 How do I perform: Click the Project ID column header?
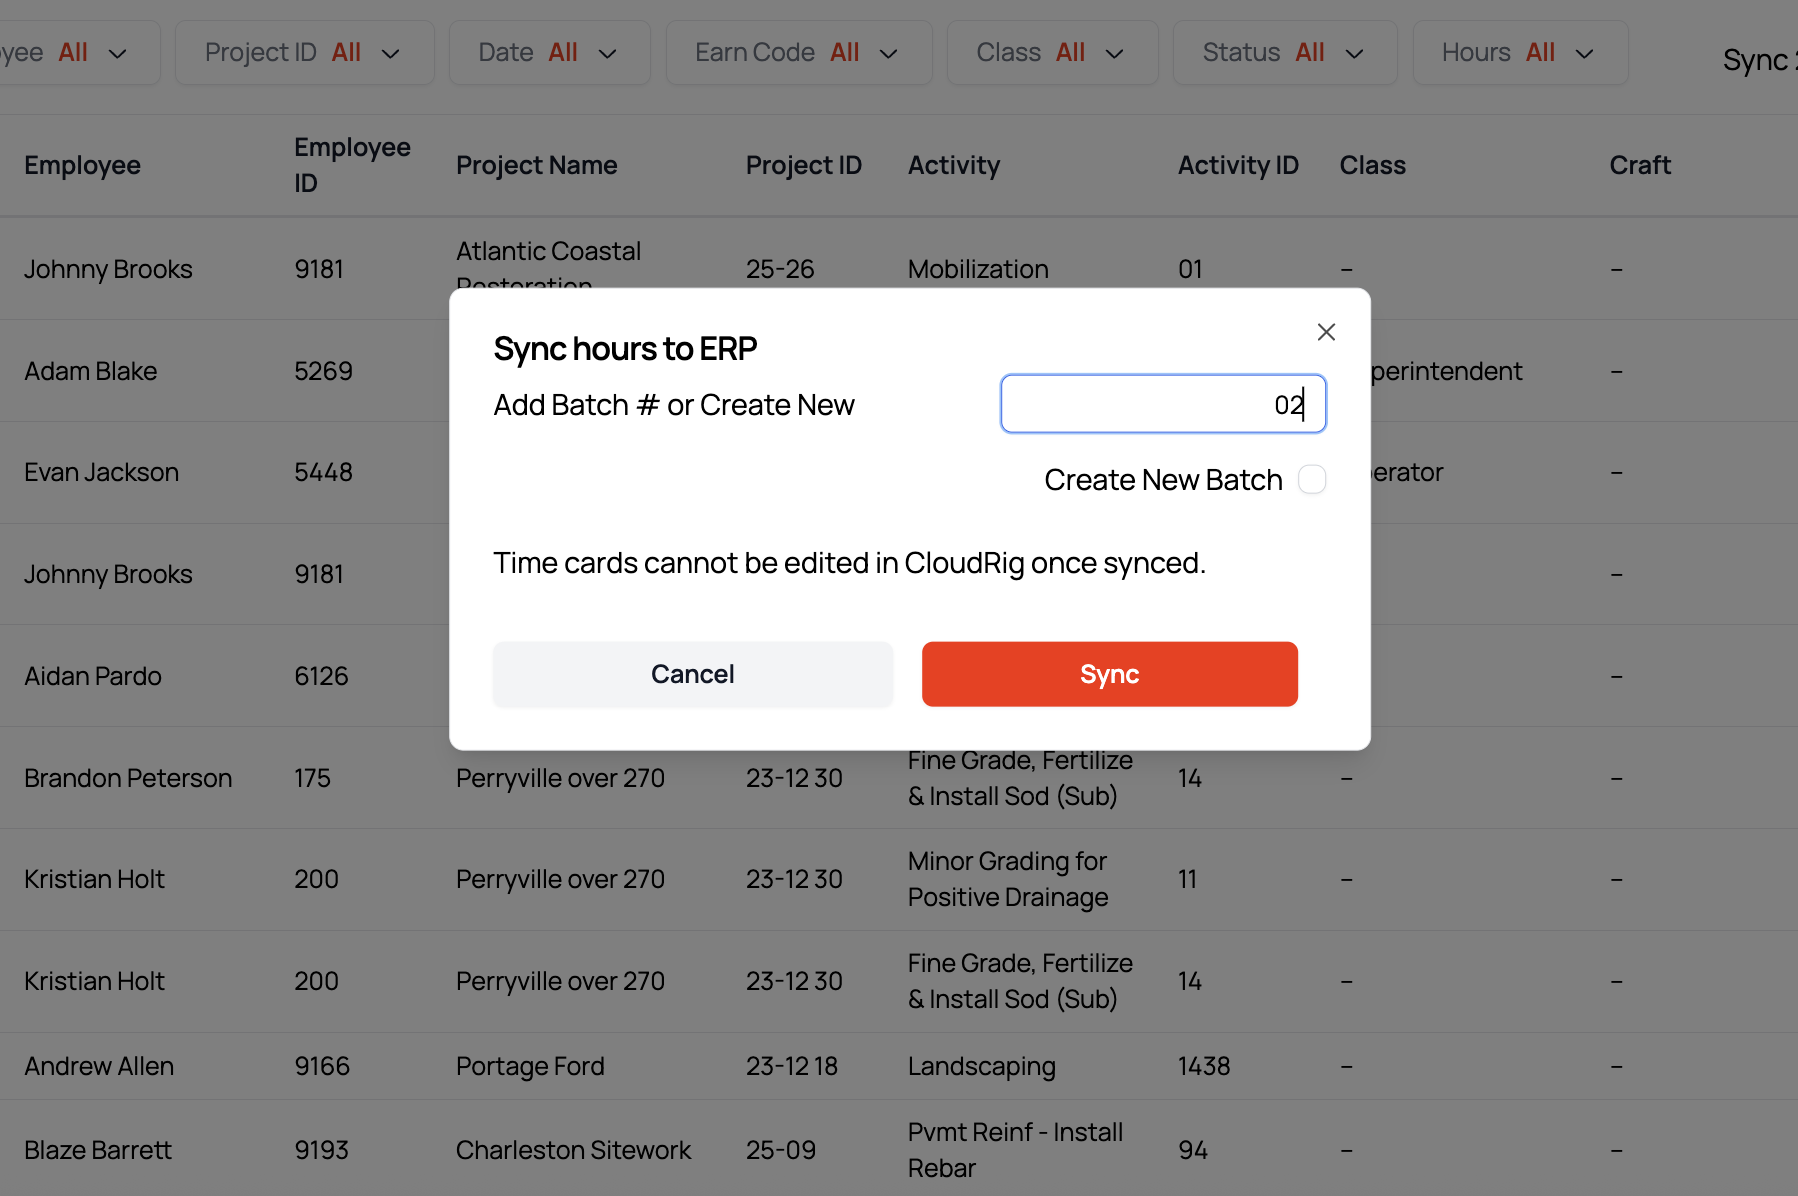coord(804,165)
